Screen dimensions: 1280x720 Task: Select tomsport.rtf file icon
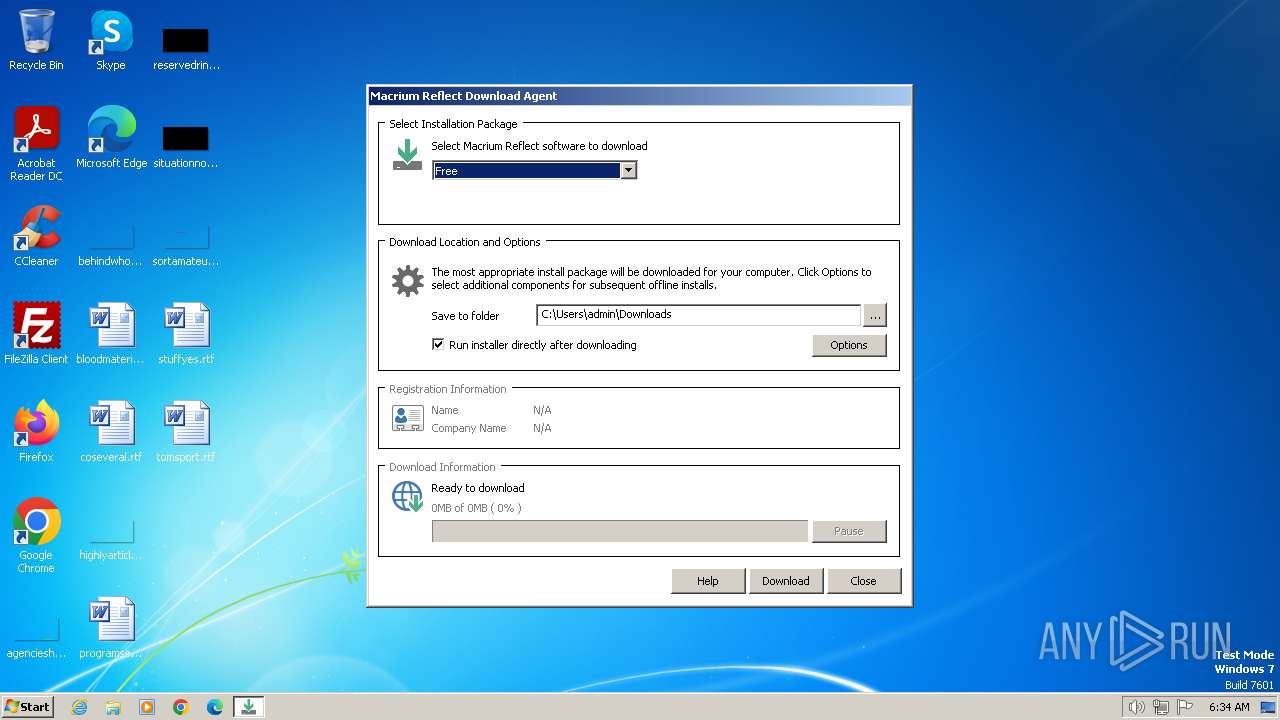click(186, 432)
